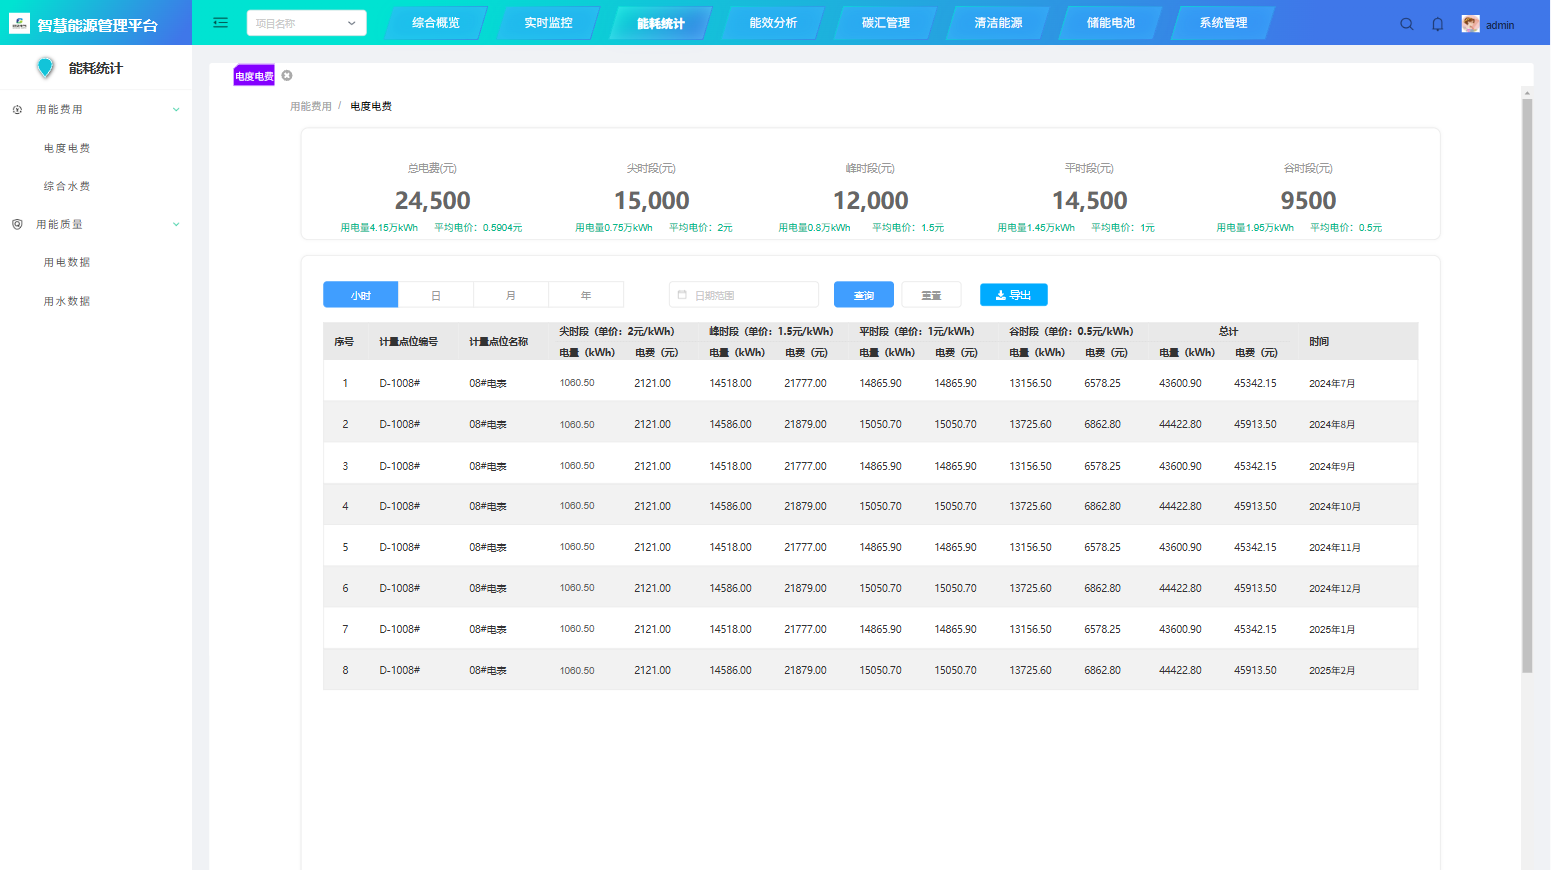This screenshot has width=1551, height=870.
Task: Open the 项目名称 project dropdown
Action: coord(306,23)
